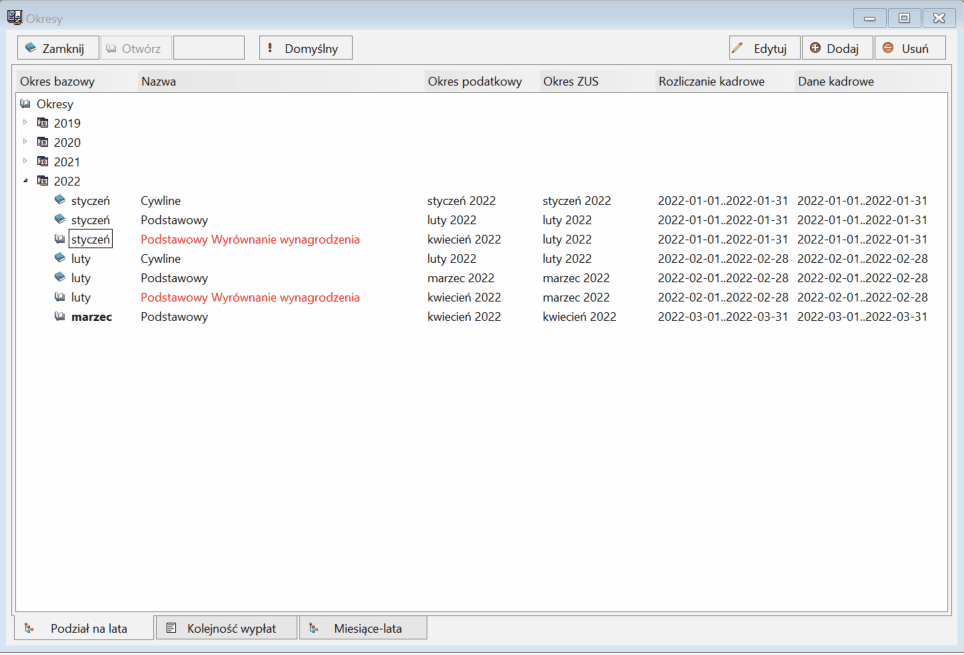This screenshot has width=964, height=655.
Task: Minimize the Okresy window
Action: (x=869, y=18)
